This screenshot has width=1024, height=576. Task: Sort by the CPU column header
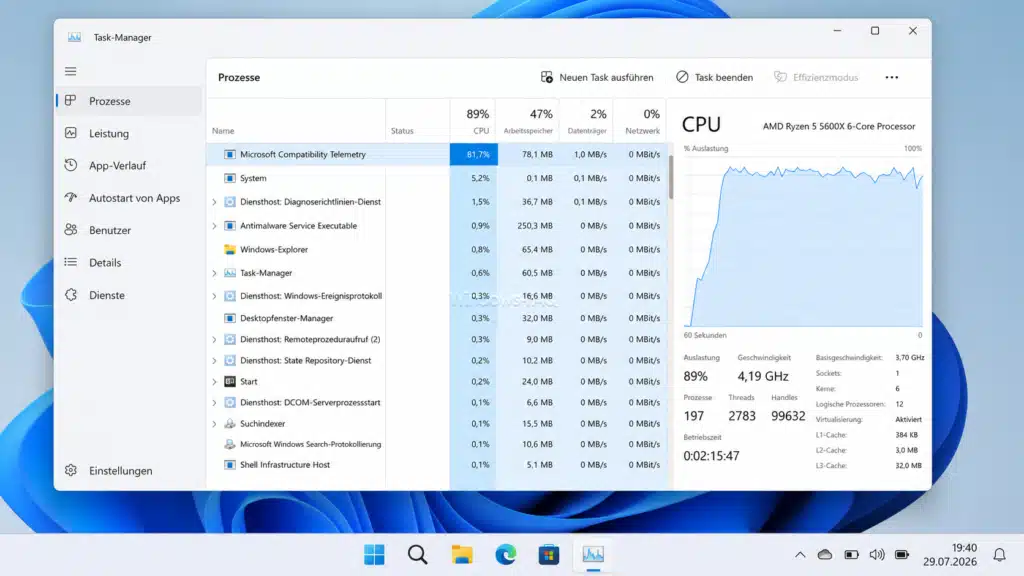[473, 121]
